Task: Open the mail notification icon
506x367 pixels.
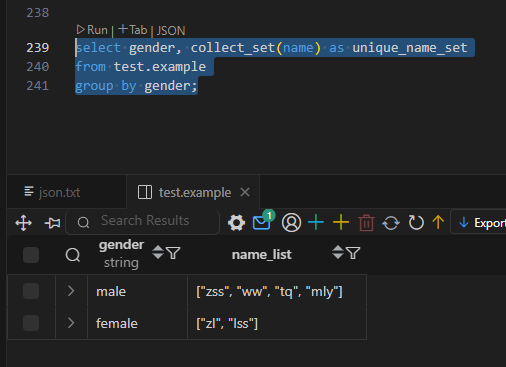Action: coord(262,222)
